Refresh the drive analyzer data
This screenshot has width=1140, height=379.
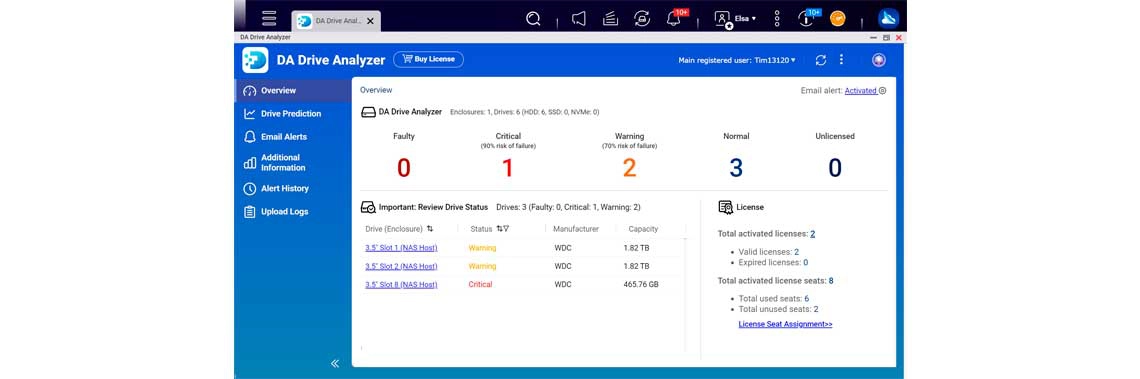coord(821,60)
